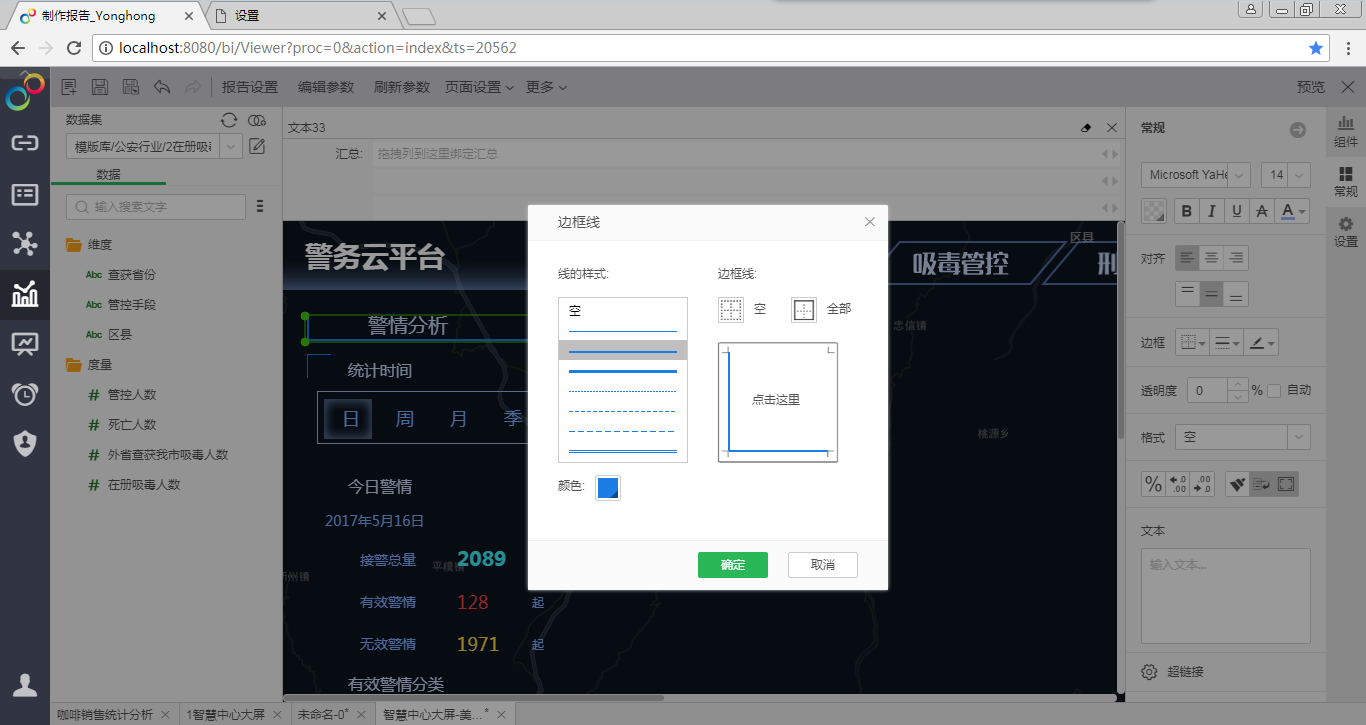Enable the '自动' transparency checkbox

coord(1274,390)
